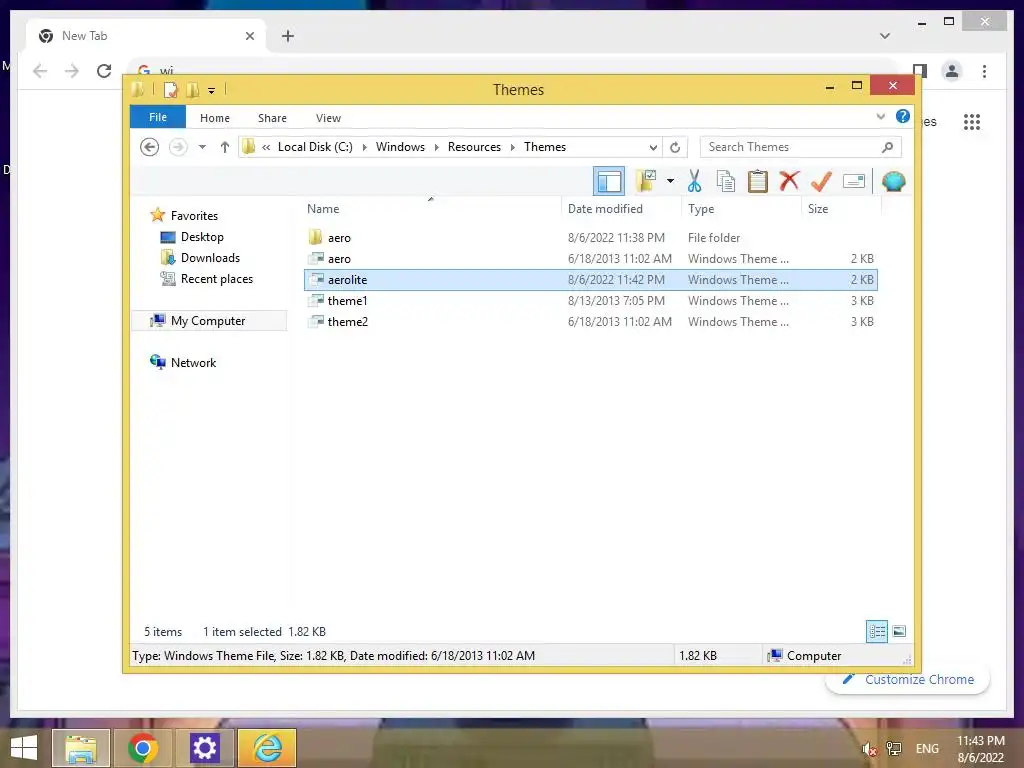The width and height of the screenshot is (1024, 768).
Task: Click the folder options icon in toolbar
Action: coord(647,181)
